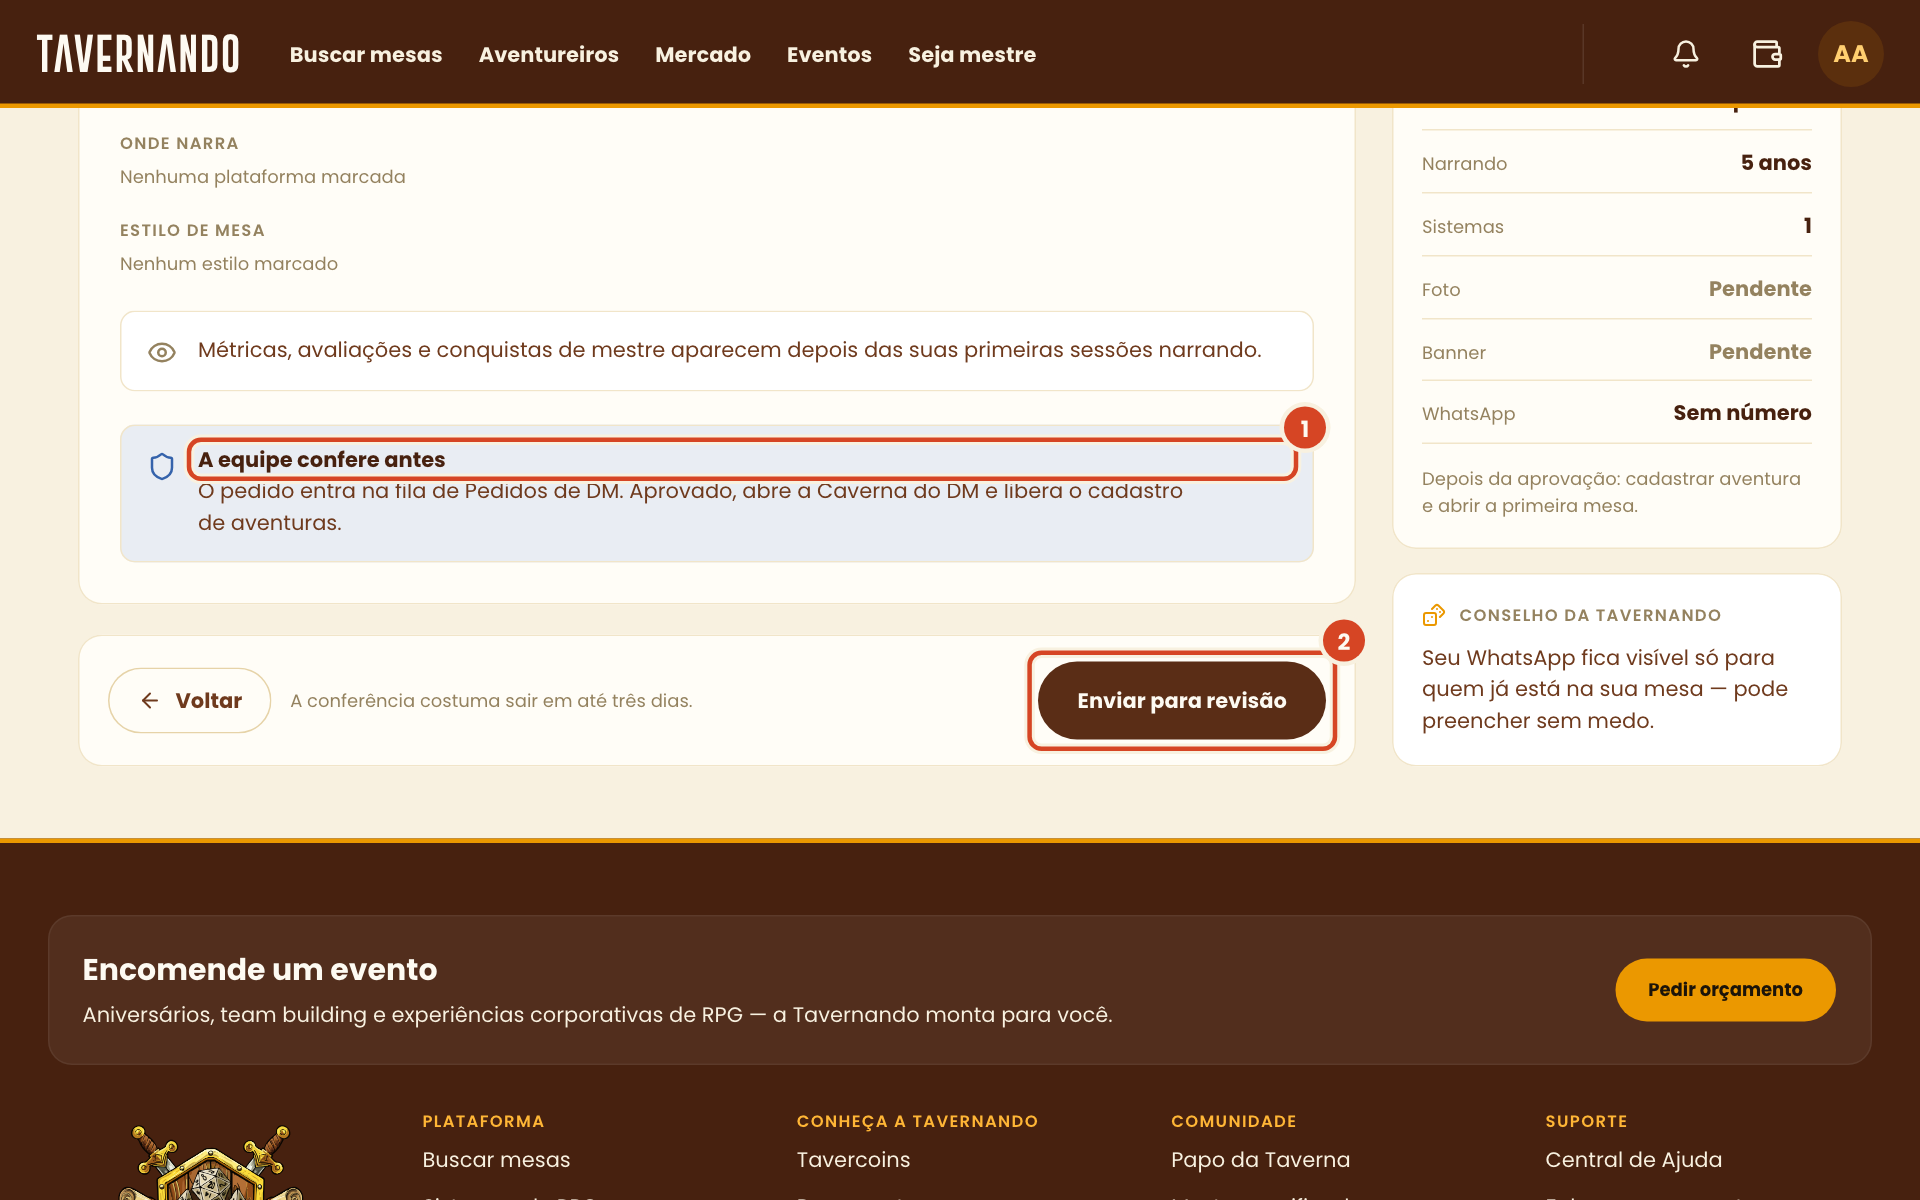Click the Voltar back button
This screenshot has height=1200, width=1920.
pyautogui.click(x=190, y=700)
